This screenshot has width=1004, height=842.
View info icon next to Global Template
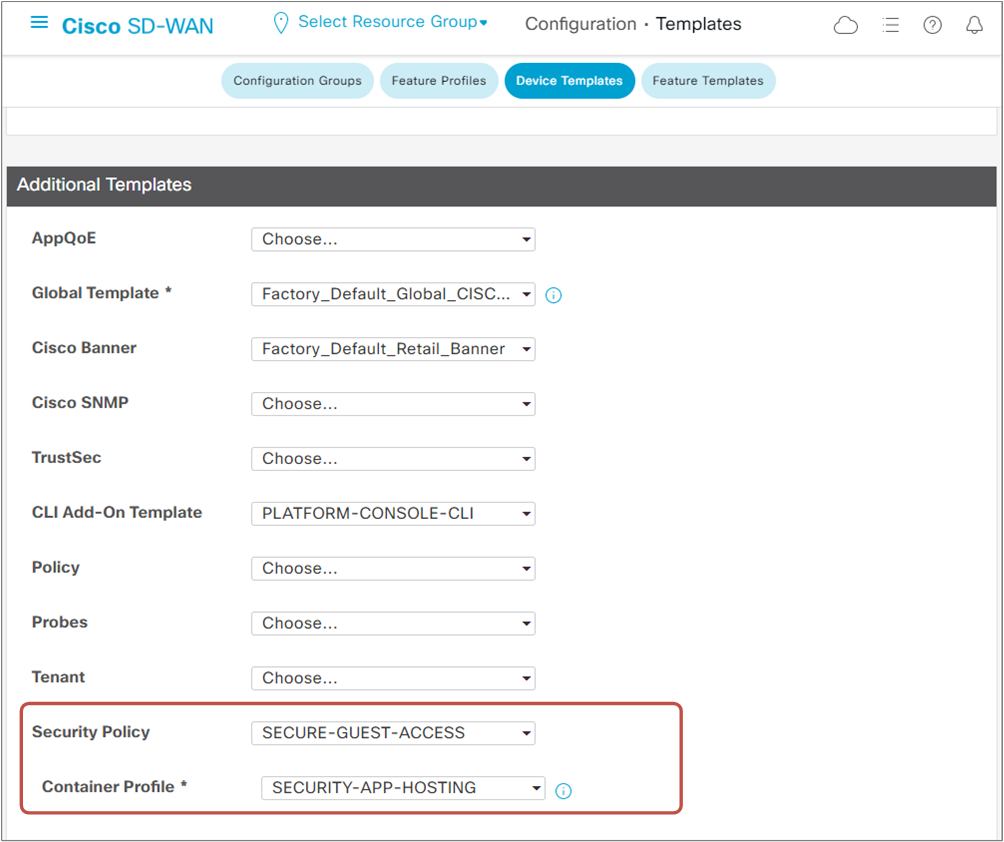tap(554, 295)
